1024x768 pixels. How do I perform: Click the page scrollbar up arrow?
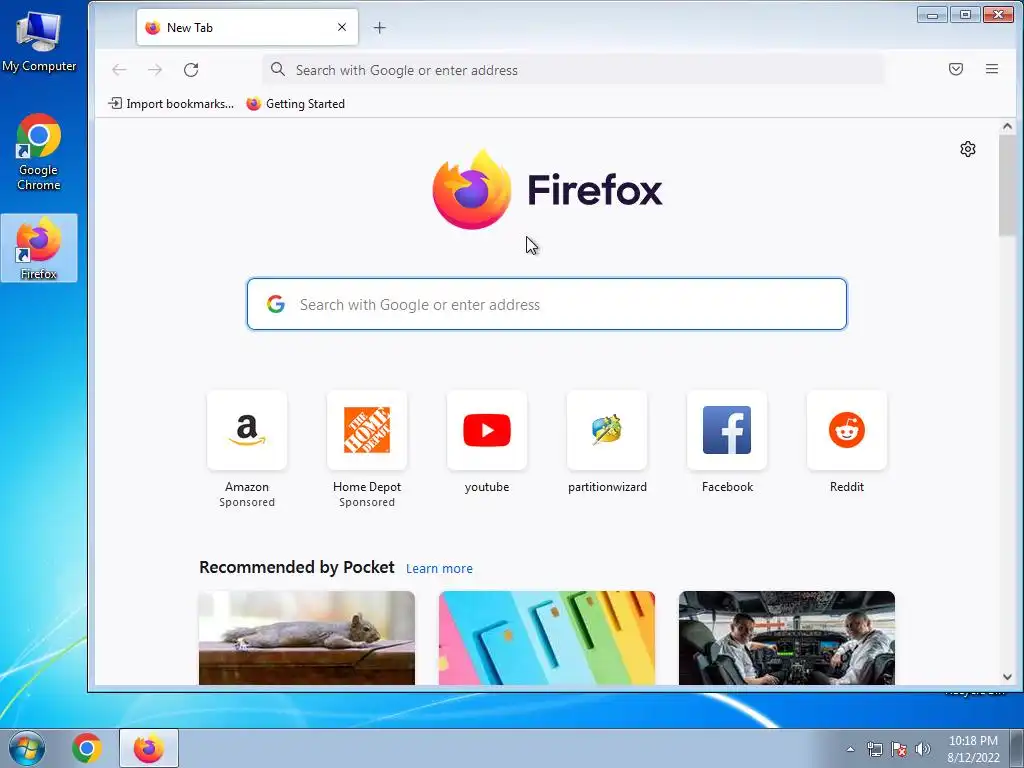pyautogui.click(x=1007, y=127)
